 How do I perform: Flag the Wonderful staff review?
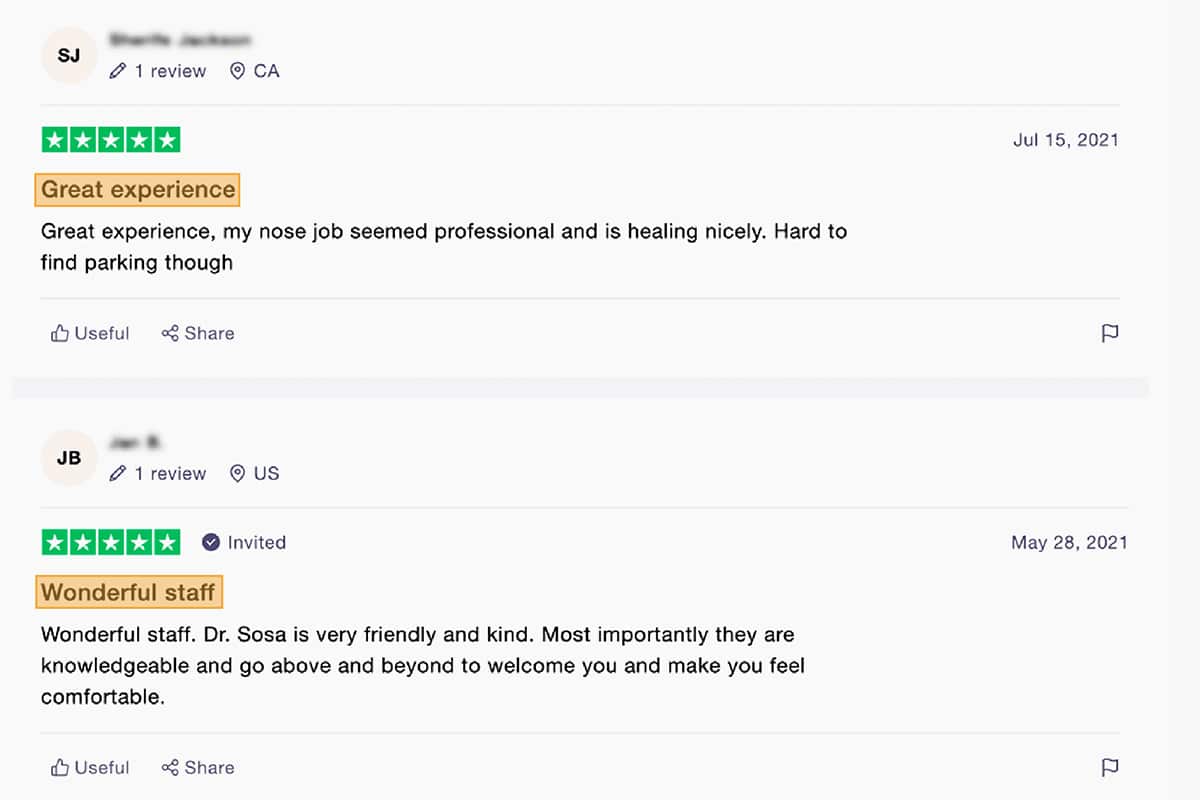point(1109,768)
